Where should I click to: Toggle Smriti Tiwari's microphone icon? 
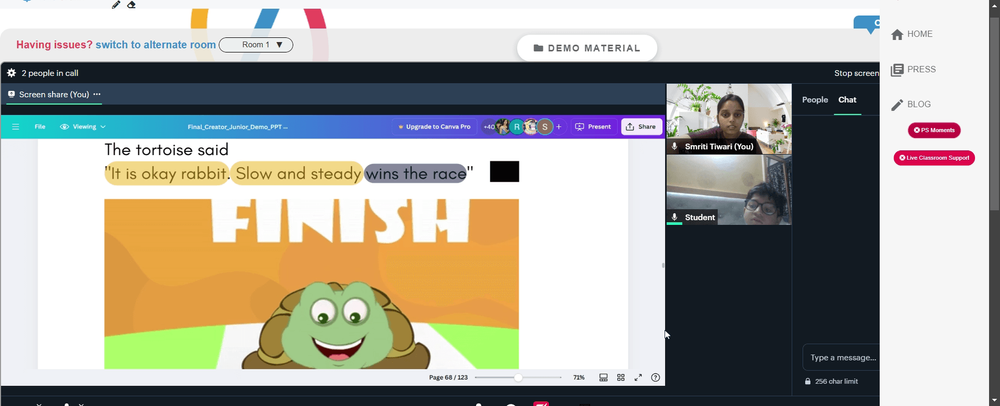coord(675,147)
